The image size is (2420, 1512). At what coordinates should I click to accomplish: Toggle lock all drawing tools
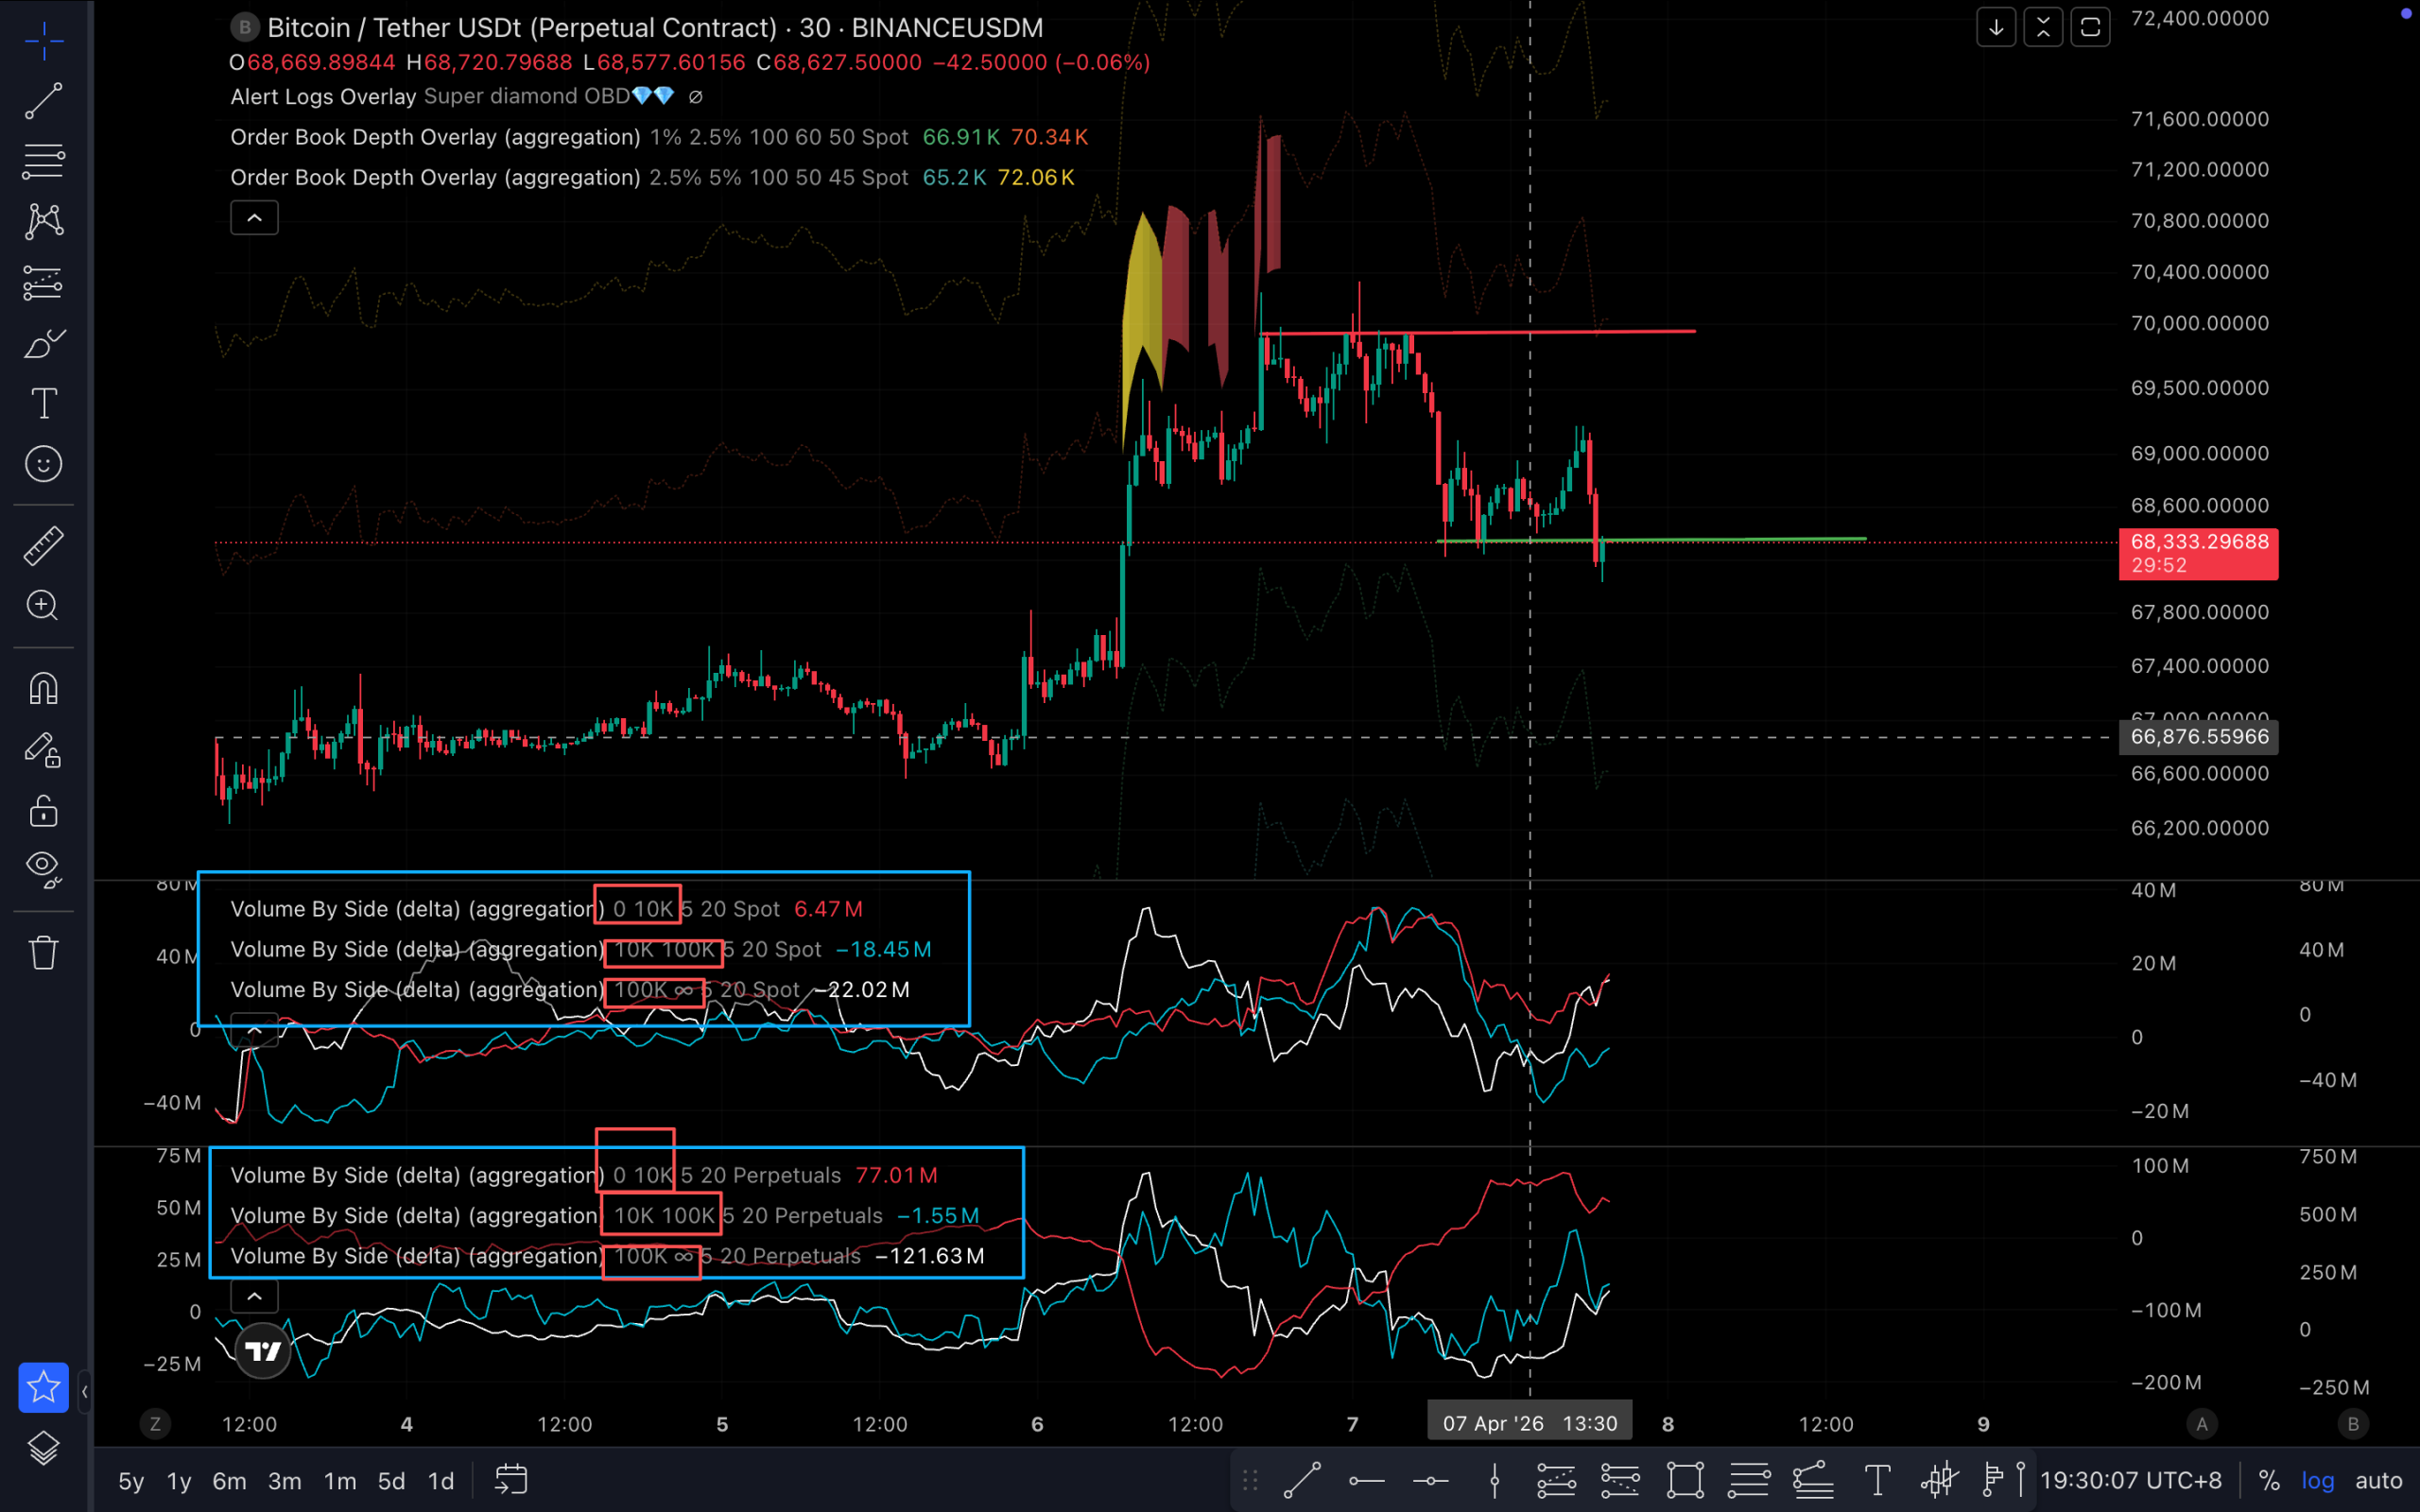coord(43,811)
